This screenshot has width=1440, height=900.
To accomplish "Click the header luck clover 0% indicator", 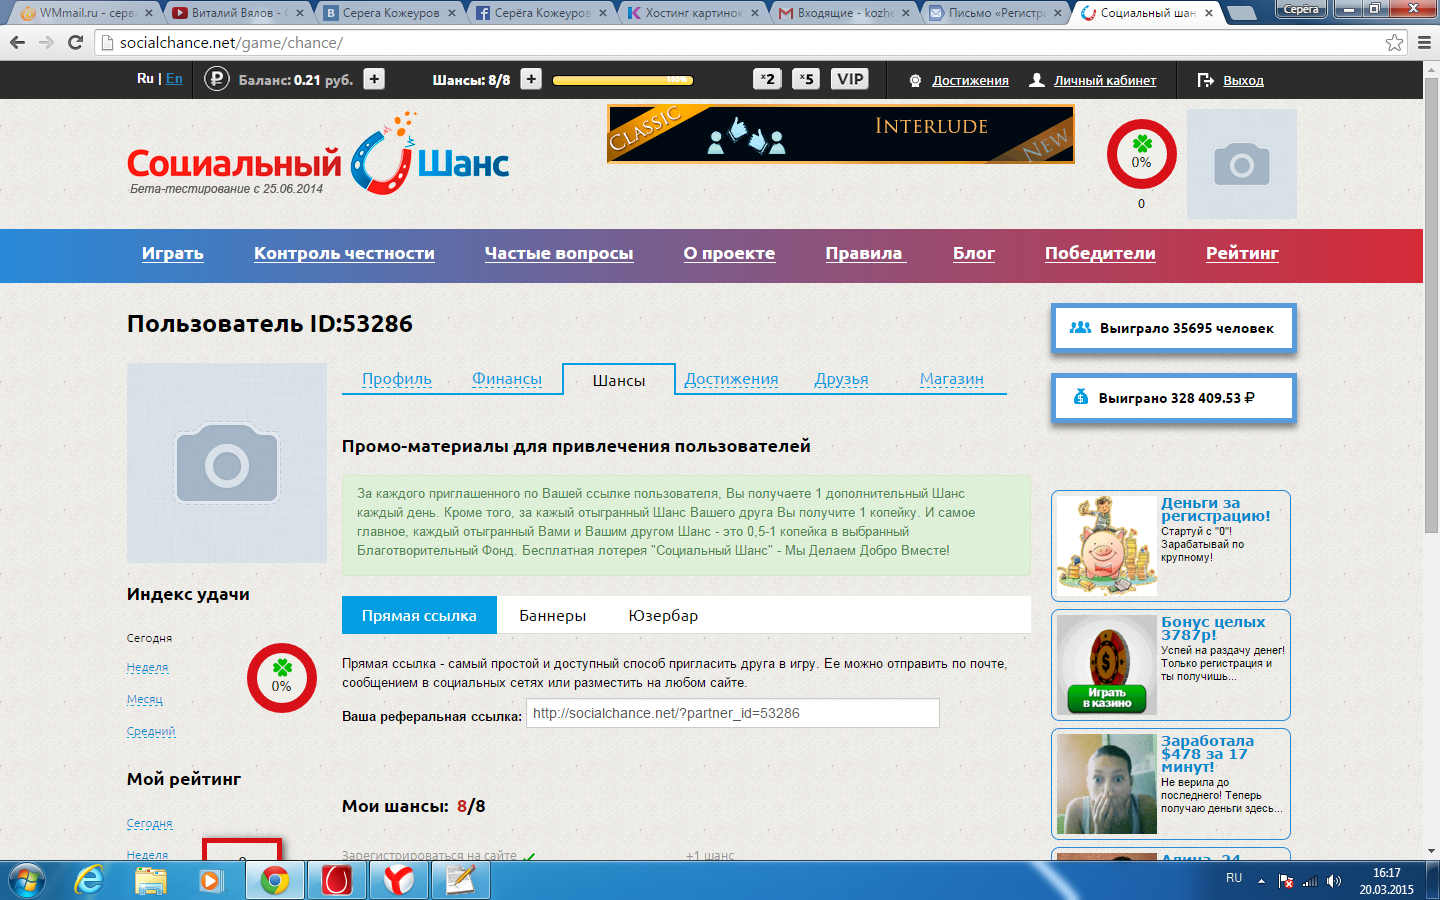I will pyautogui.click(x=1141, y=154).
